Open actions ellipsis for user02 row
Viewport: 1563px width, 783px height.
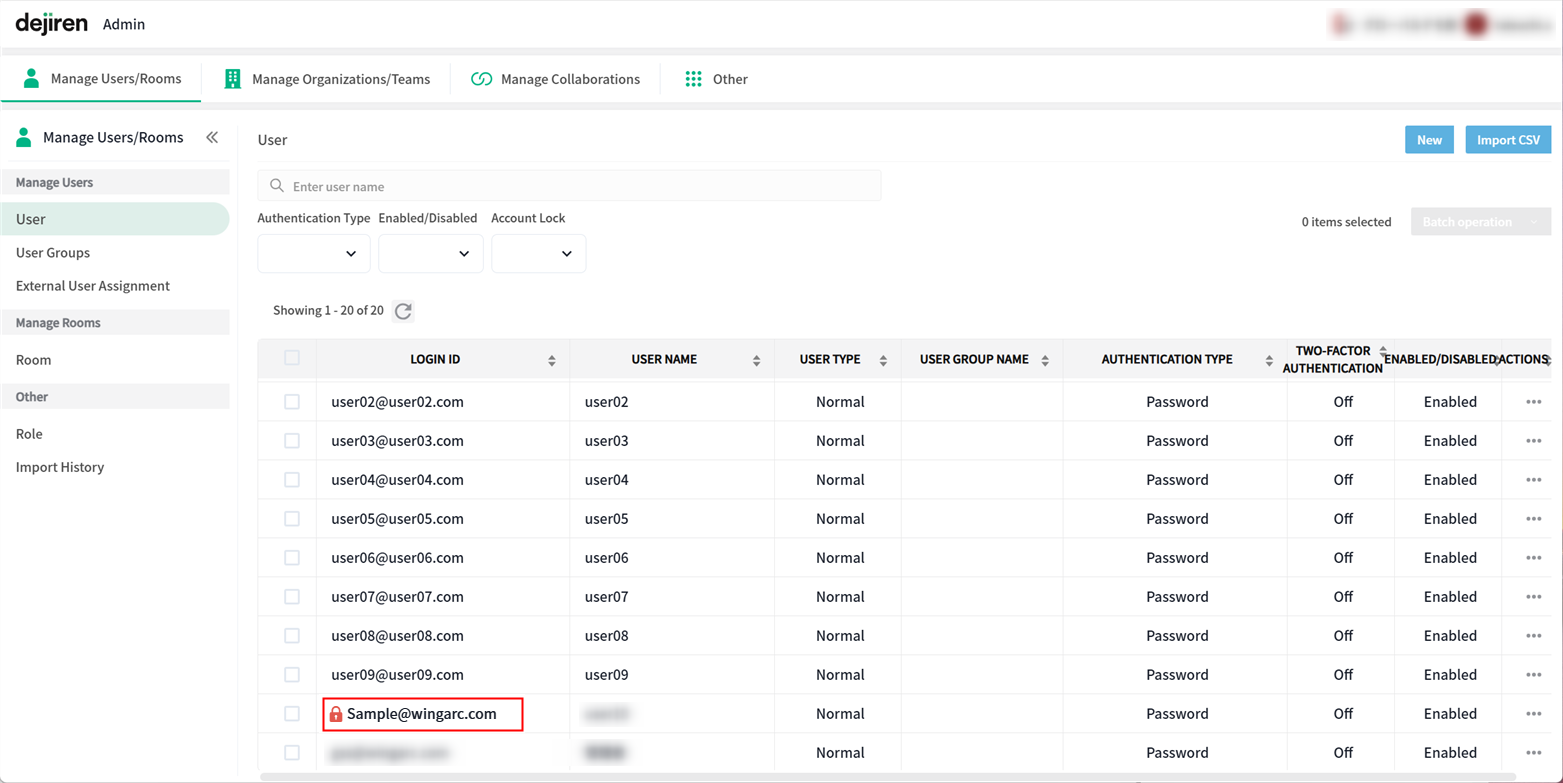tap(1533, 402)
